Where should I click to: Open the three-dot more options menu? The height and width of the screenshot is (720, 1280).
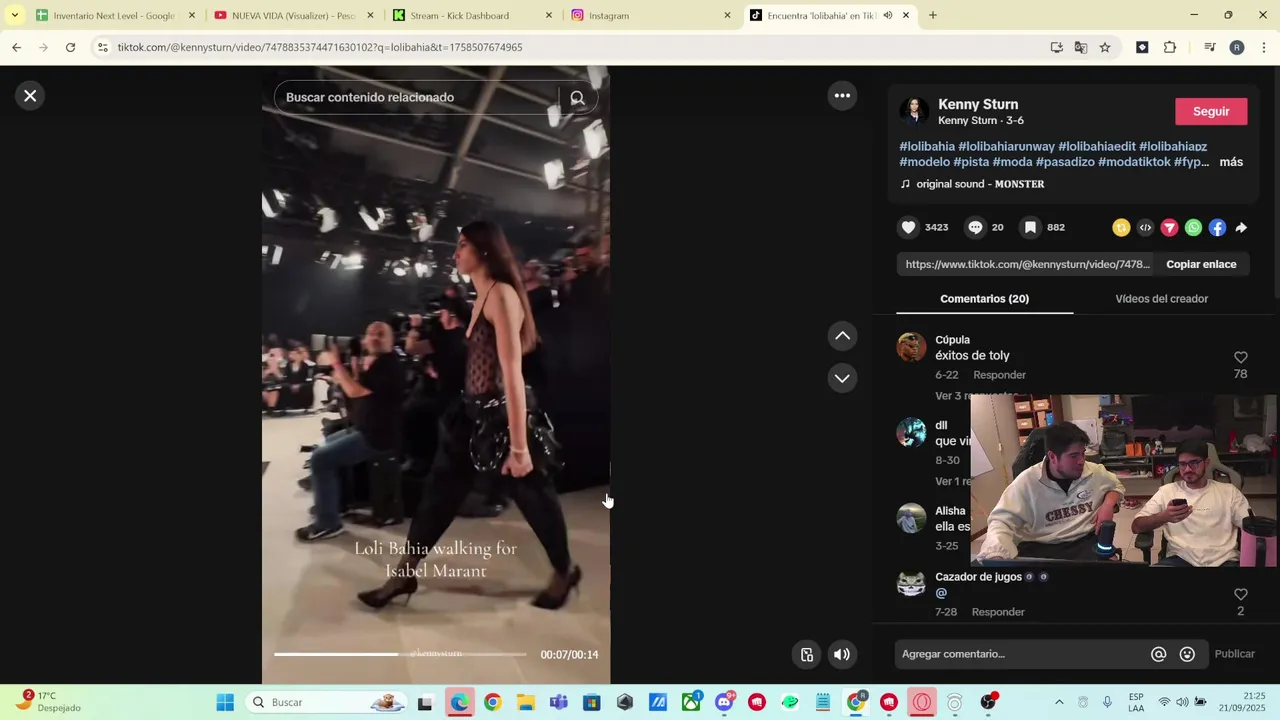842,96
